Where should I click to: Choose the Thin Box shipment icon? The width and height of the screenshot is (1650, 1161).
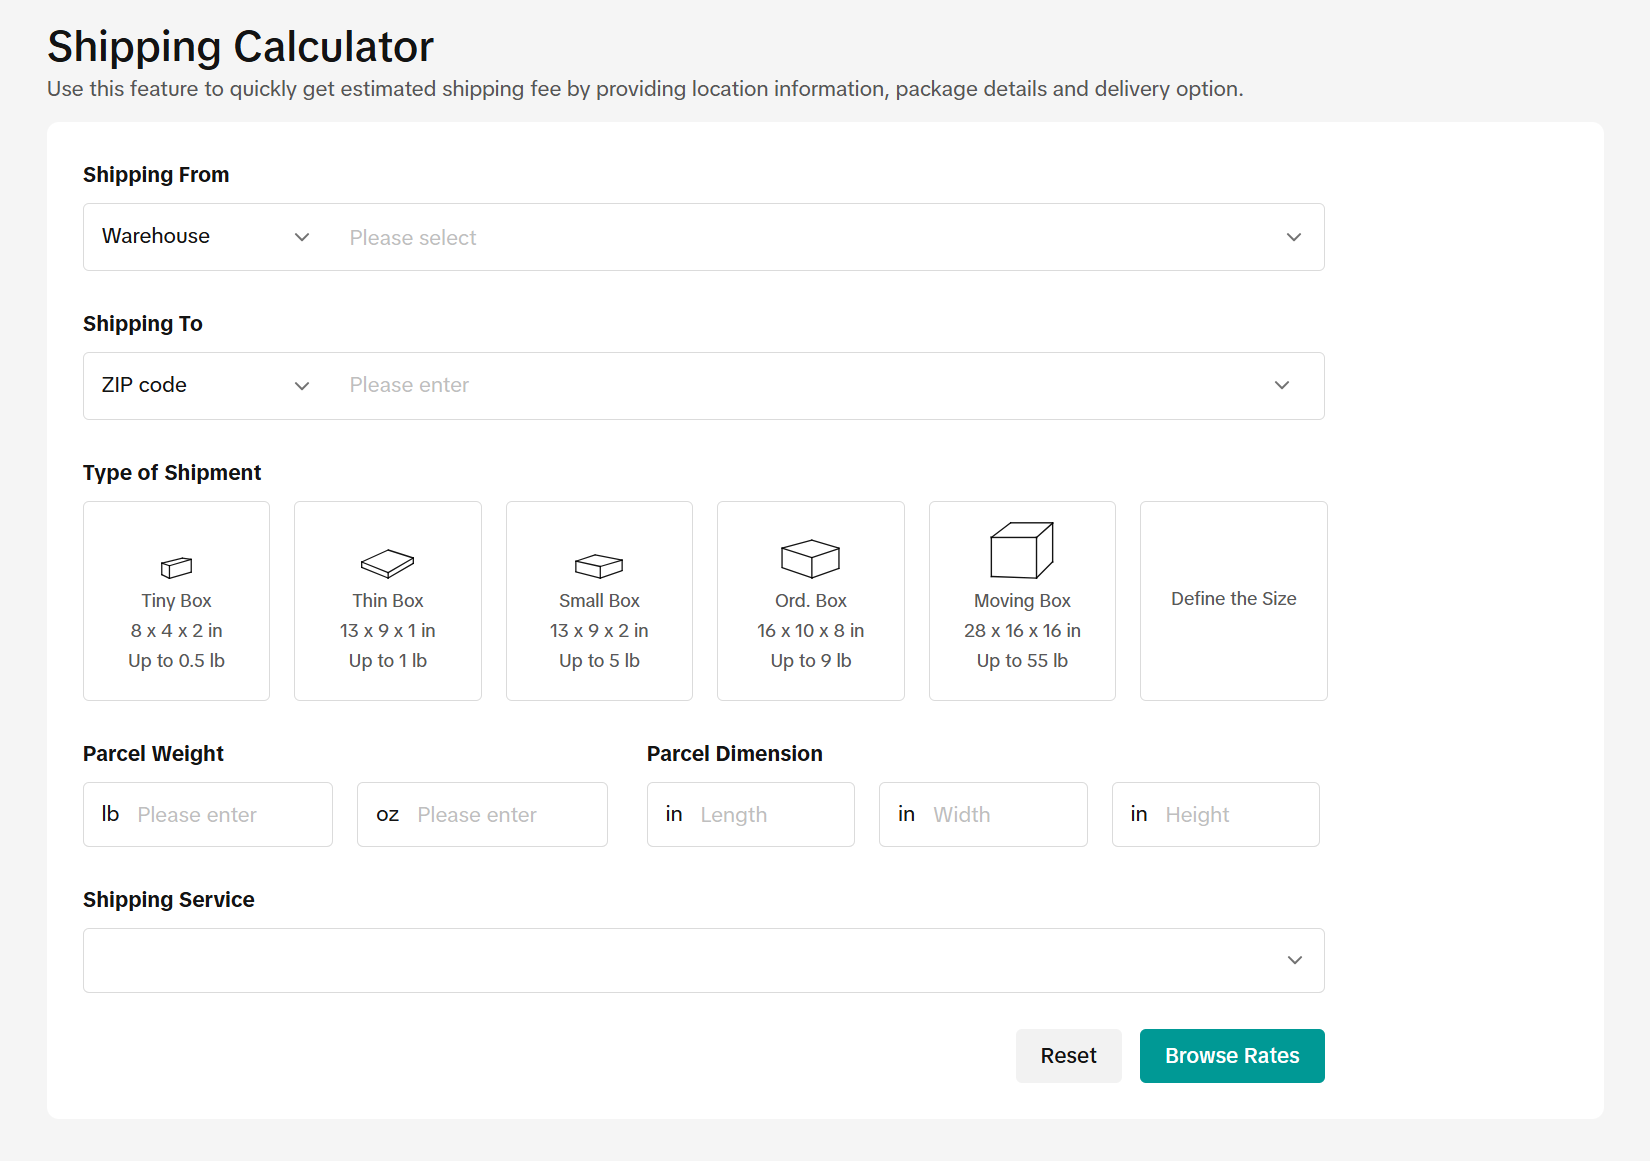click(387, 564)
